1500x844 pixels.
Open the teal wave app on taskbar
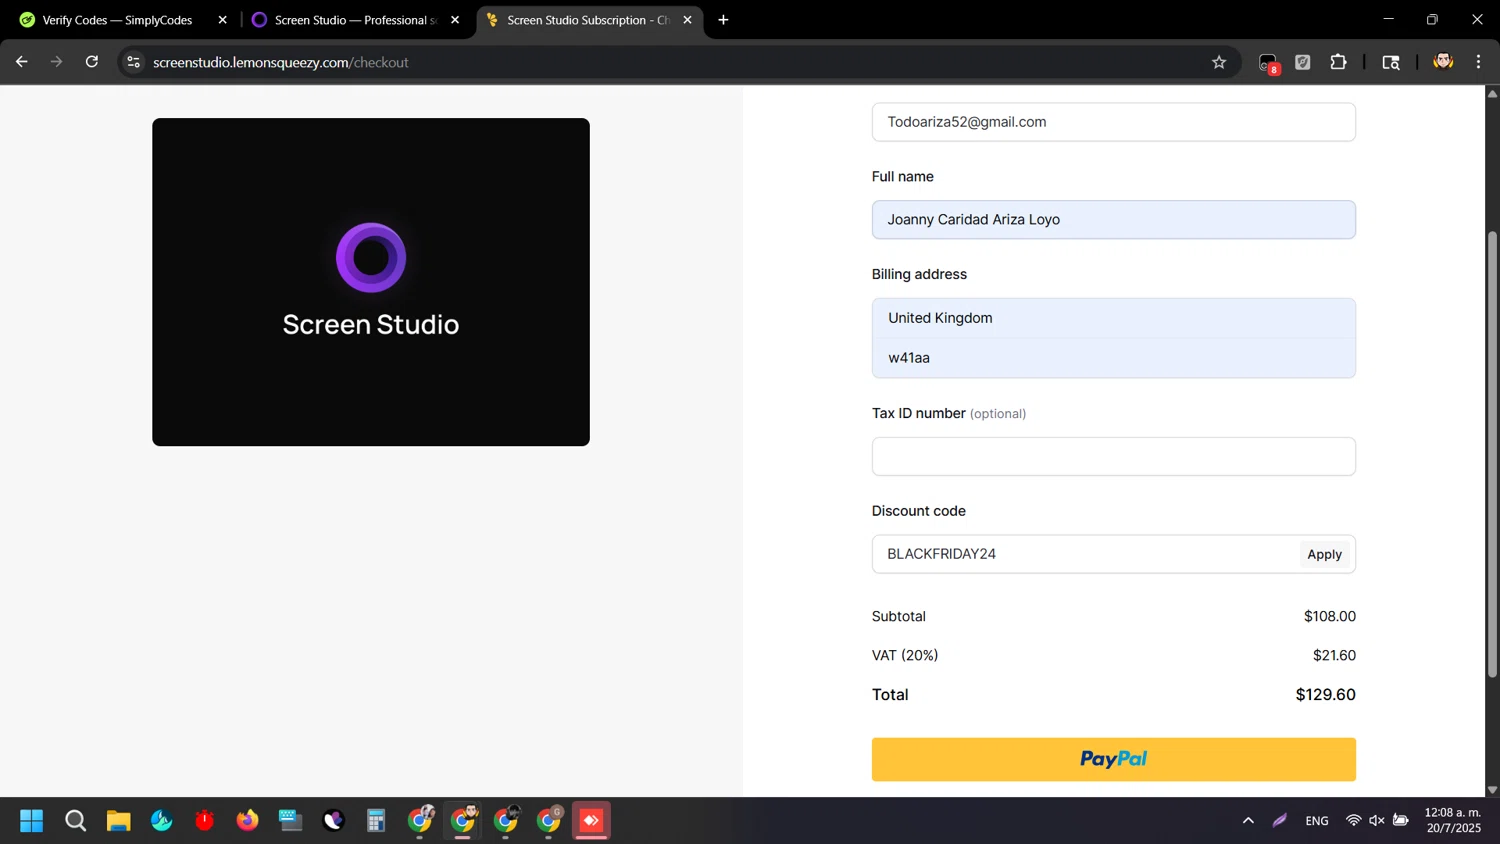[x=161, y=821]
